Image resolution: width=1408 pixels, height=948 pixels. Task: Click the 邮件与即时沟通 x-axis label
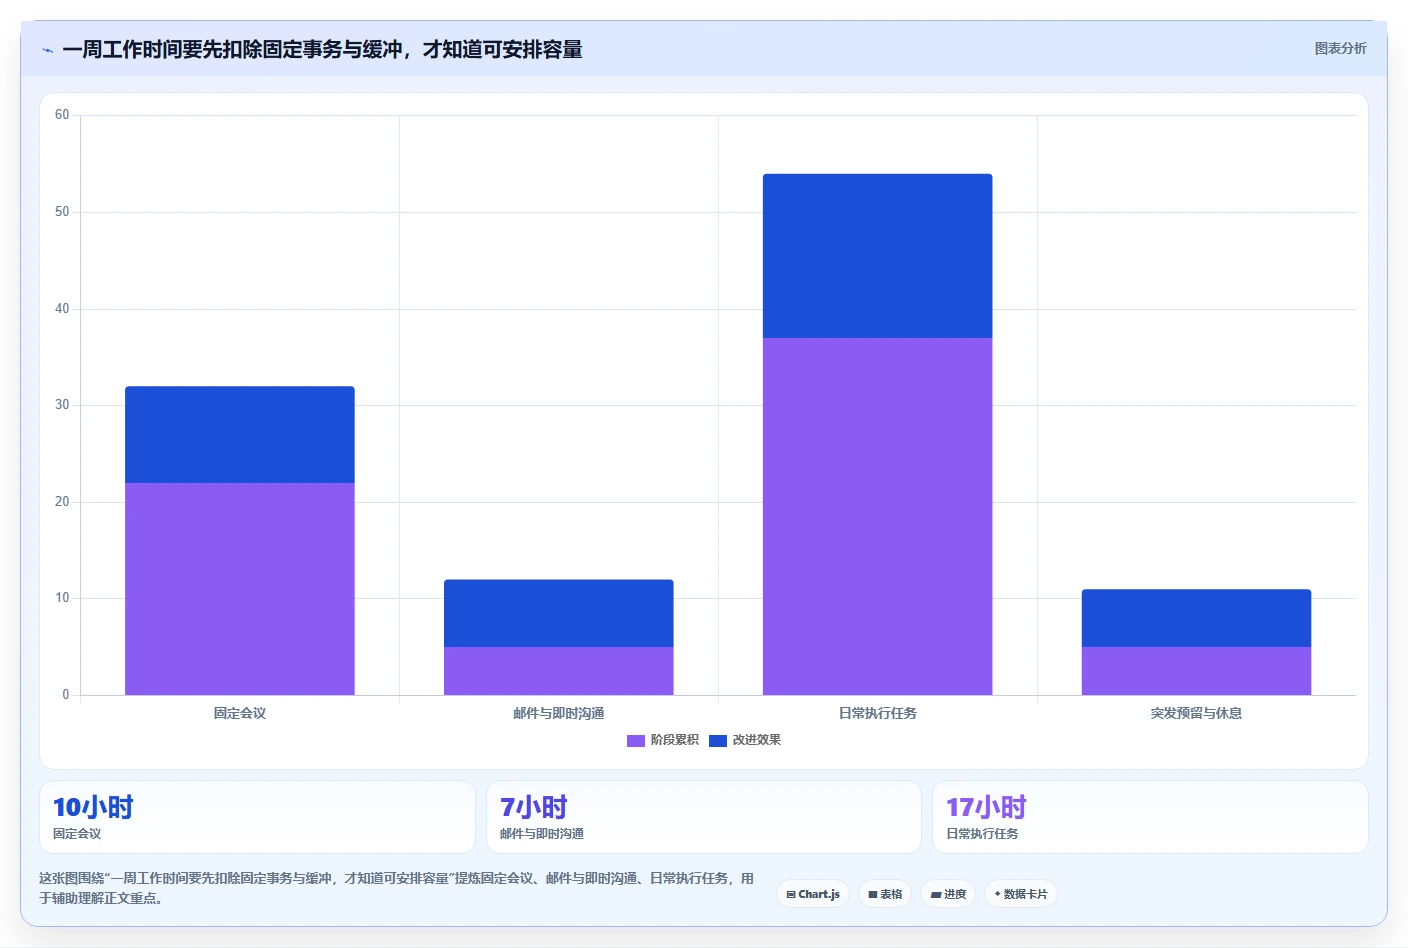click(559, 713)
